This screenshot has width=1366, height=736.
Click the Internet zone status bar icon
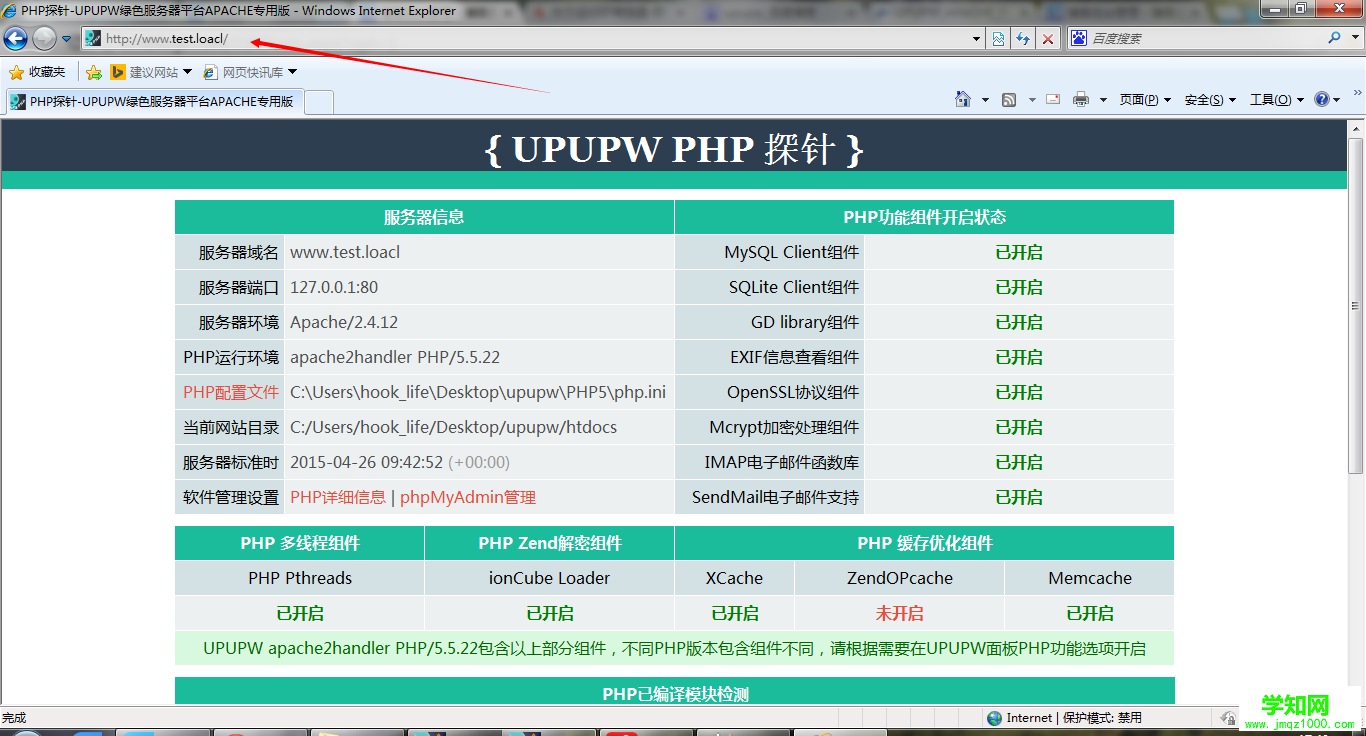[994, 718]
